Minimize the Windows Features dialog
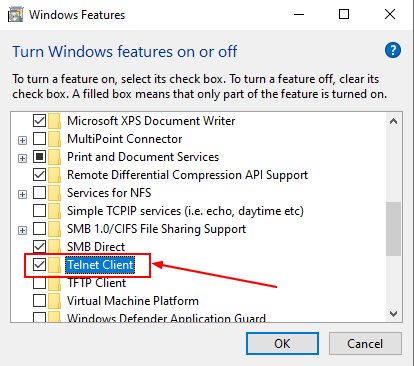The height and width of the screenshot is (366, 414). click(x=299, y=15)
